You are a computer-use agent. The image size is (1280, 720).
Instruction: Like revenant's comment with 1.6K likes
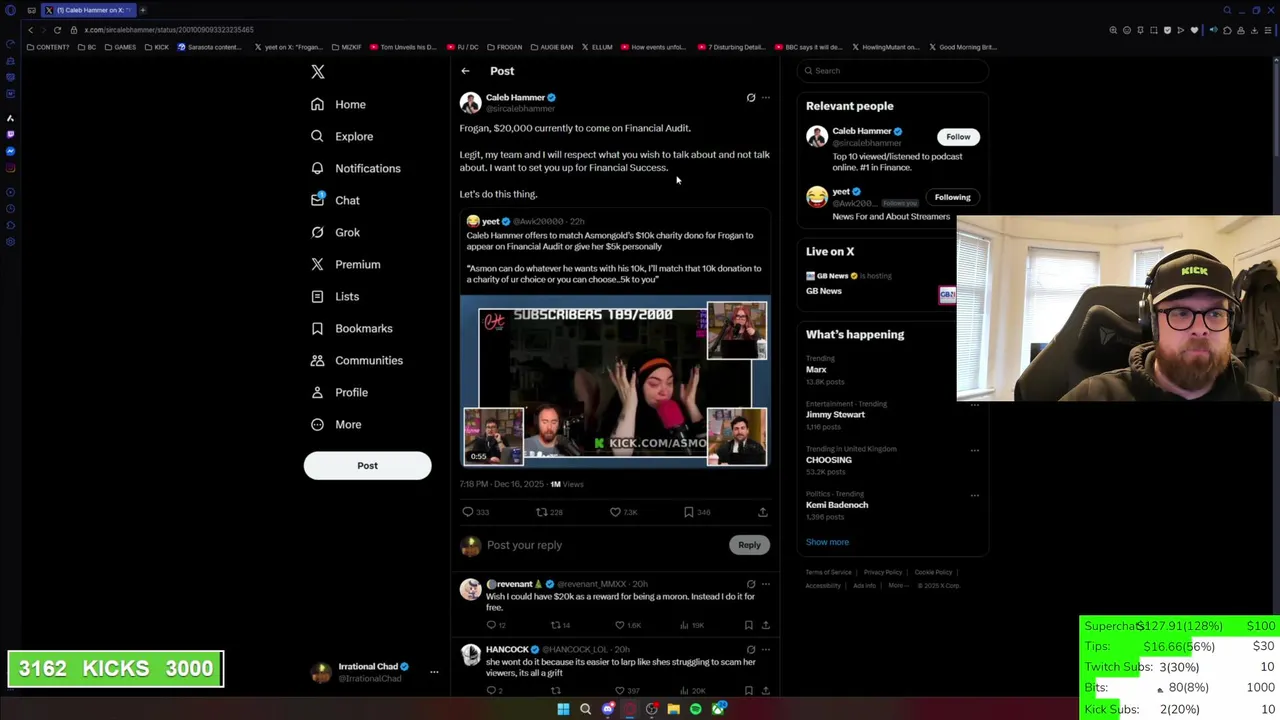620,625
